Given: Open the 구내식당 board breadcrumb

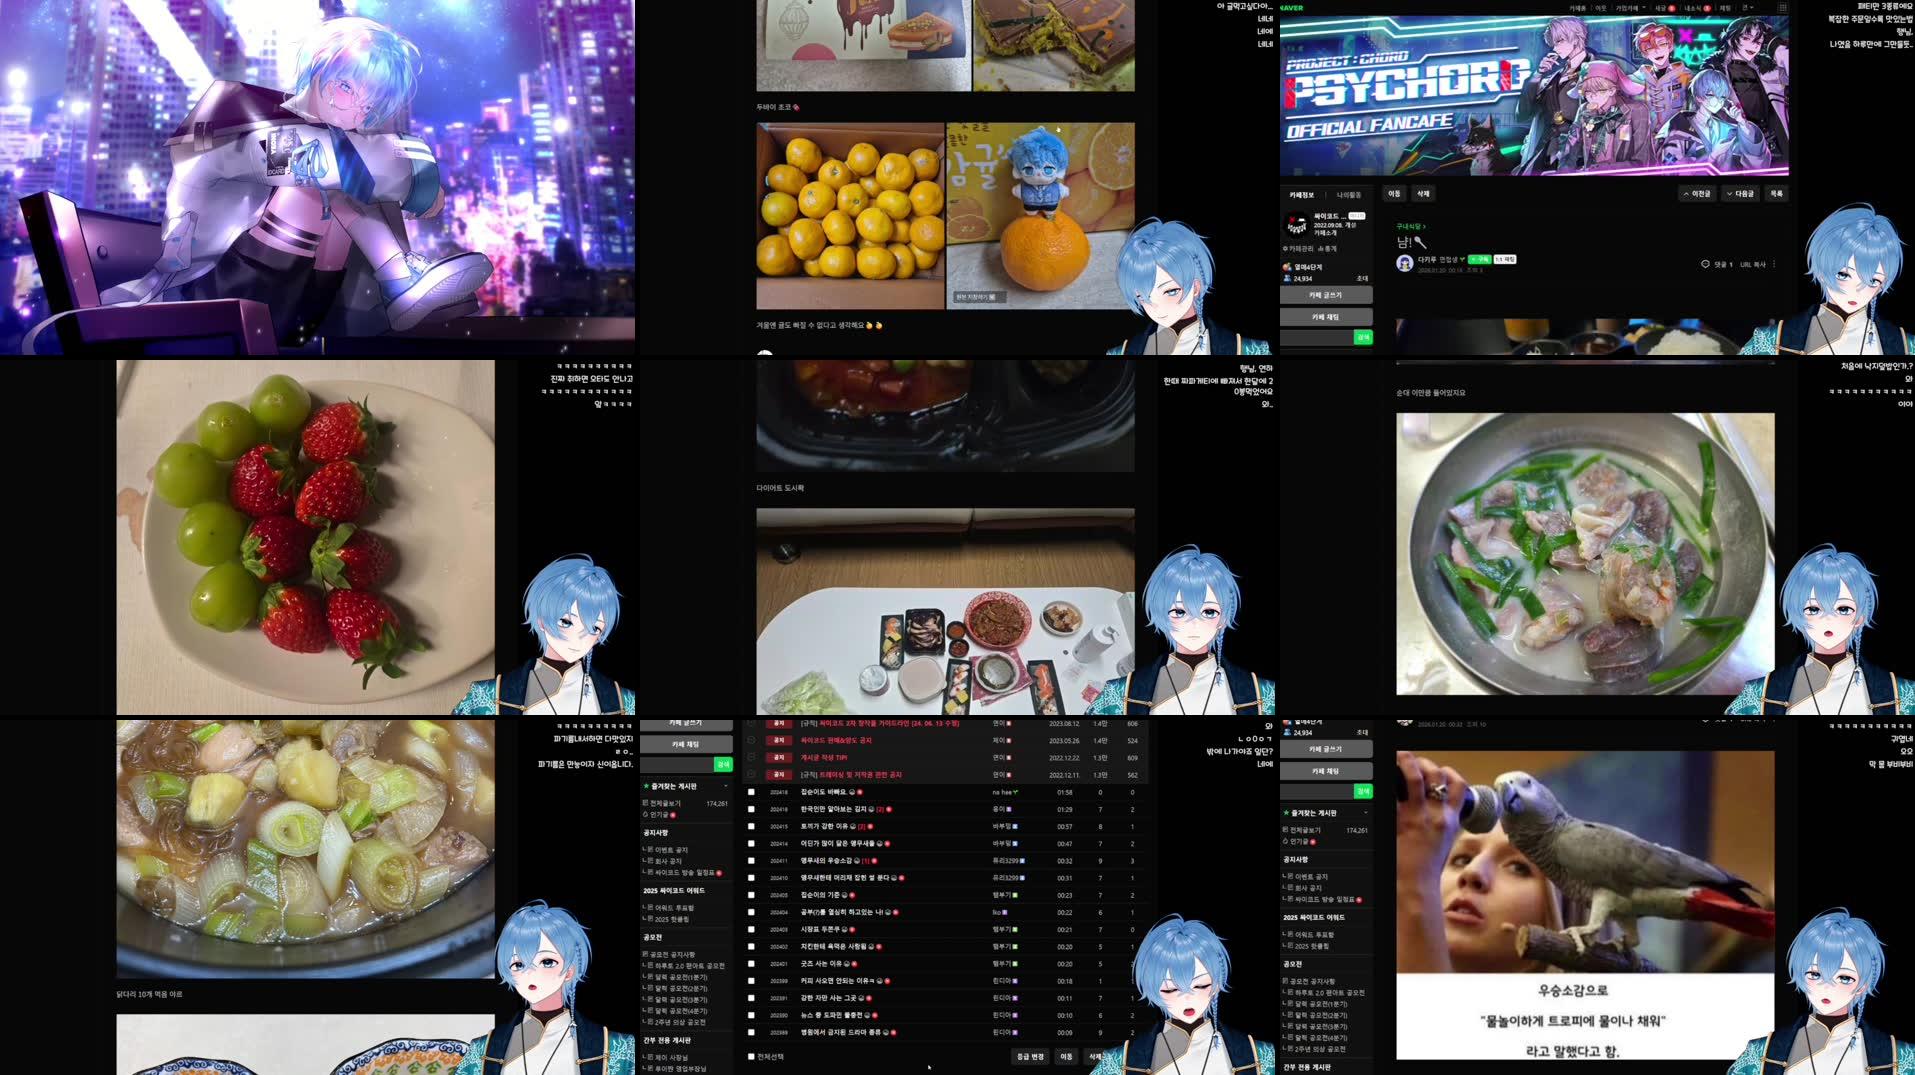Looking at the screenshot, I should (1411, 227).
